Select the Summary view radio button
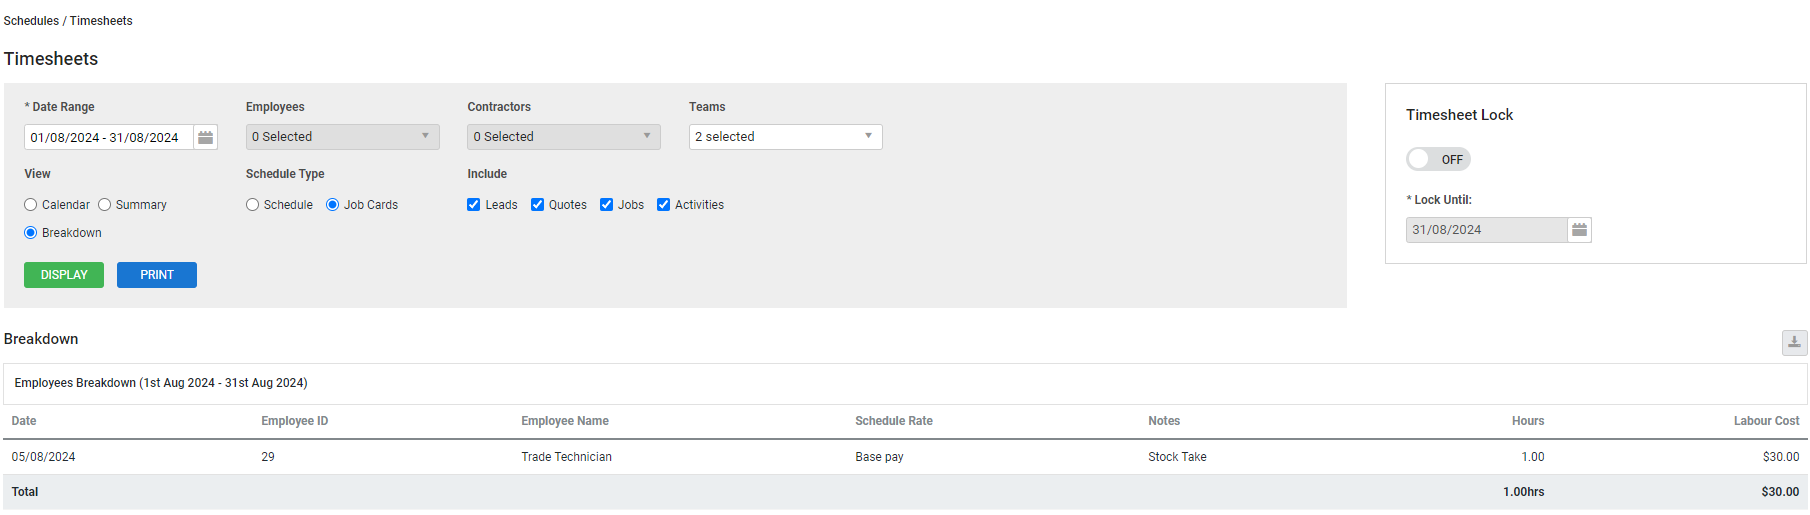 [104, 205]
